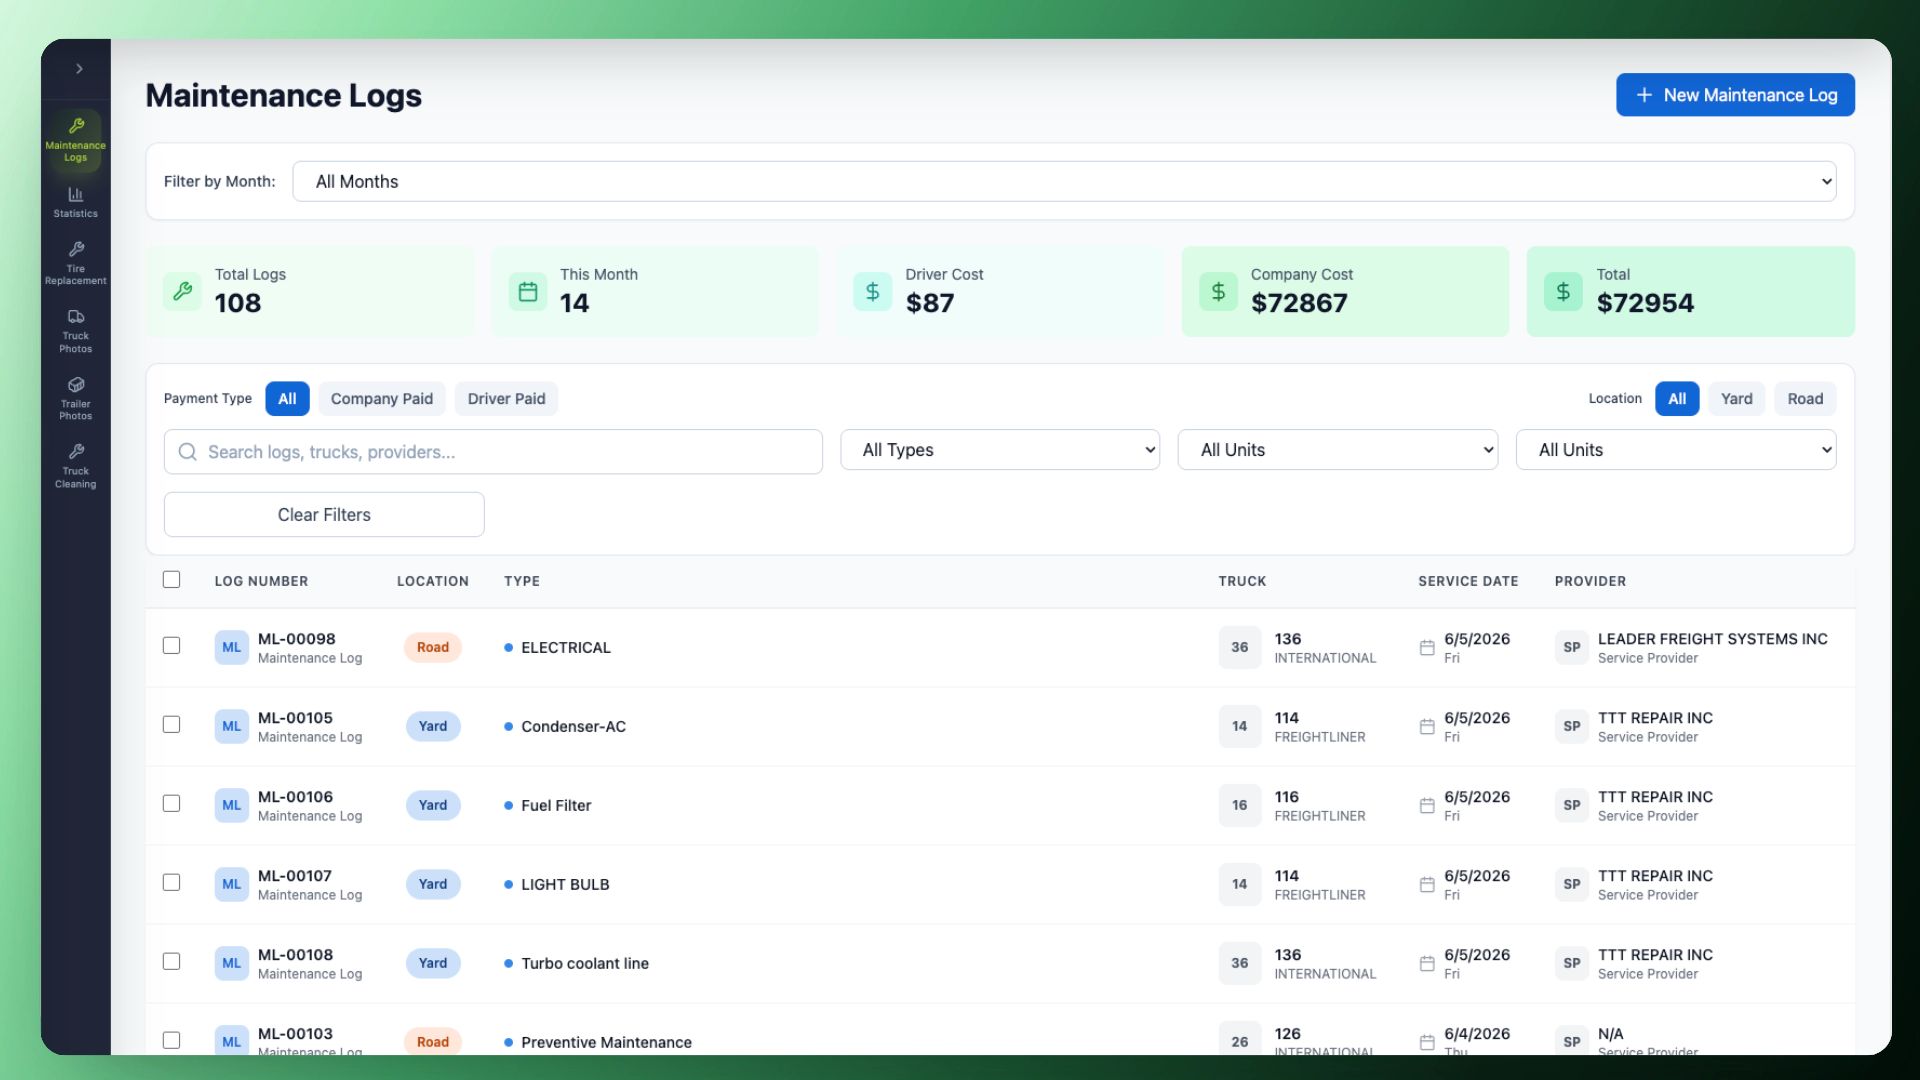Click the dollar icon in Total card
The image size is (1920, 1080).
[1563, 291]
